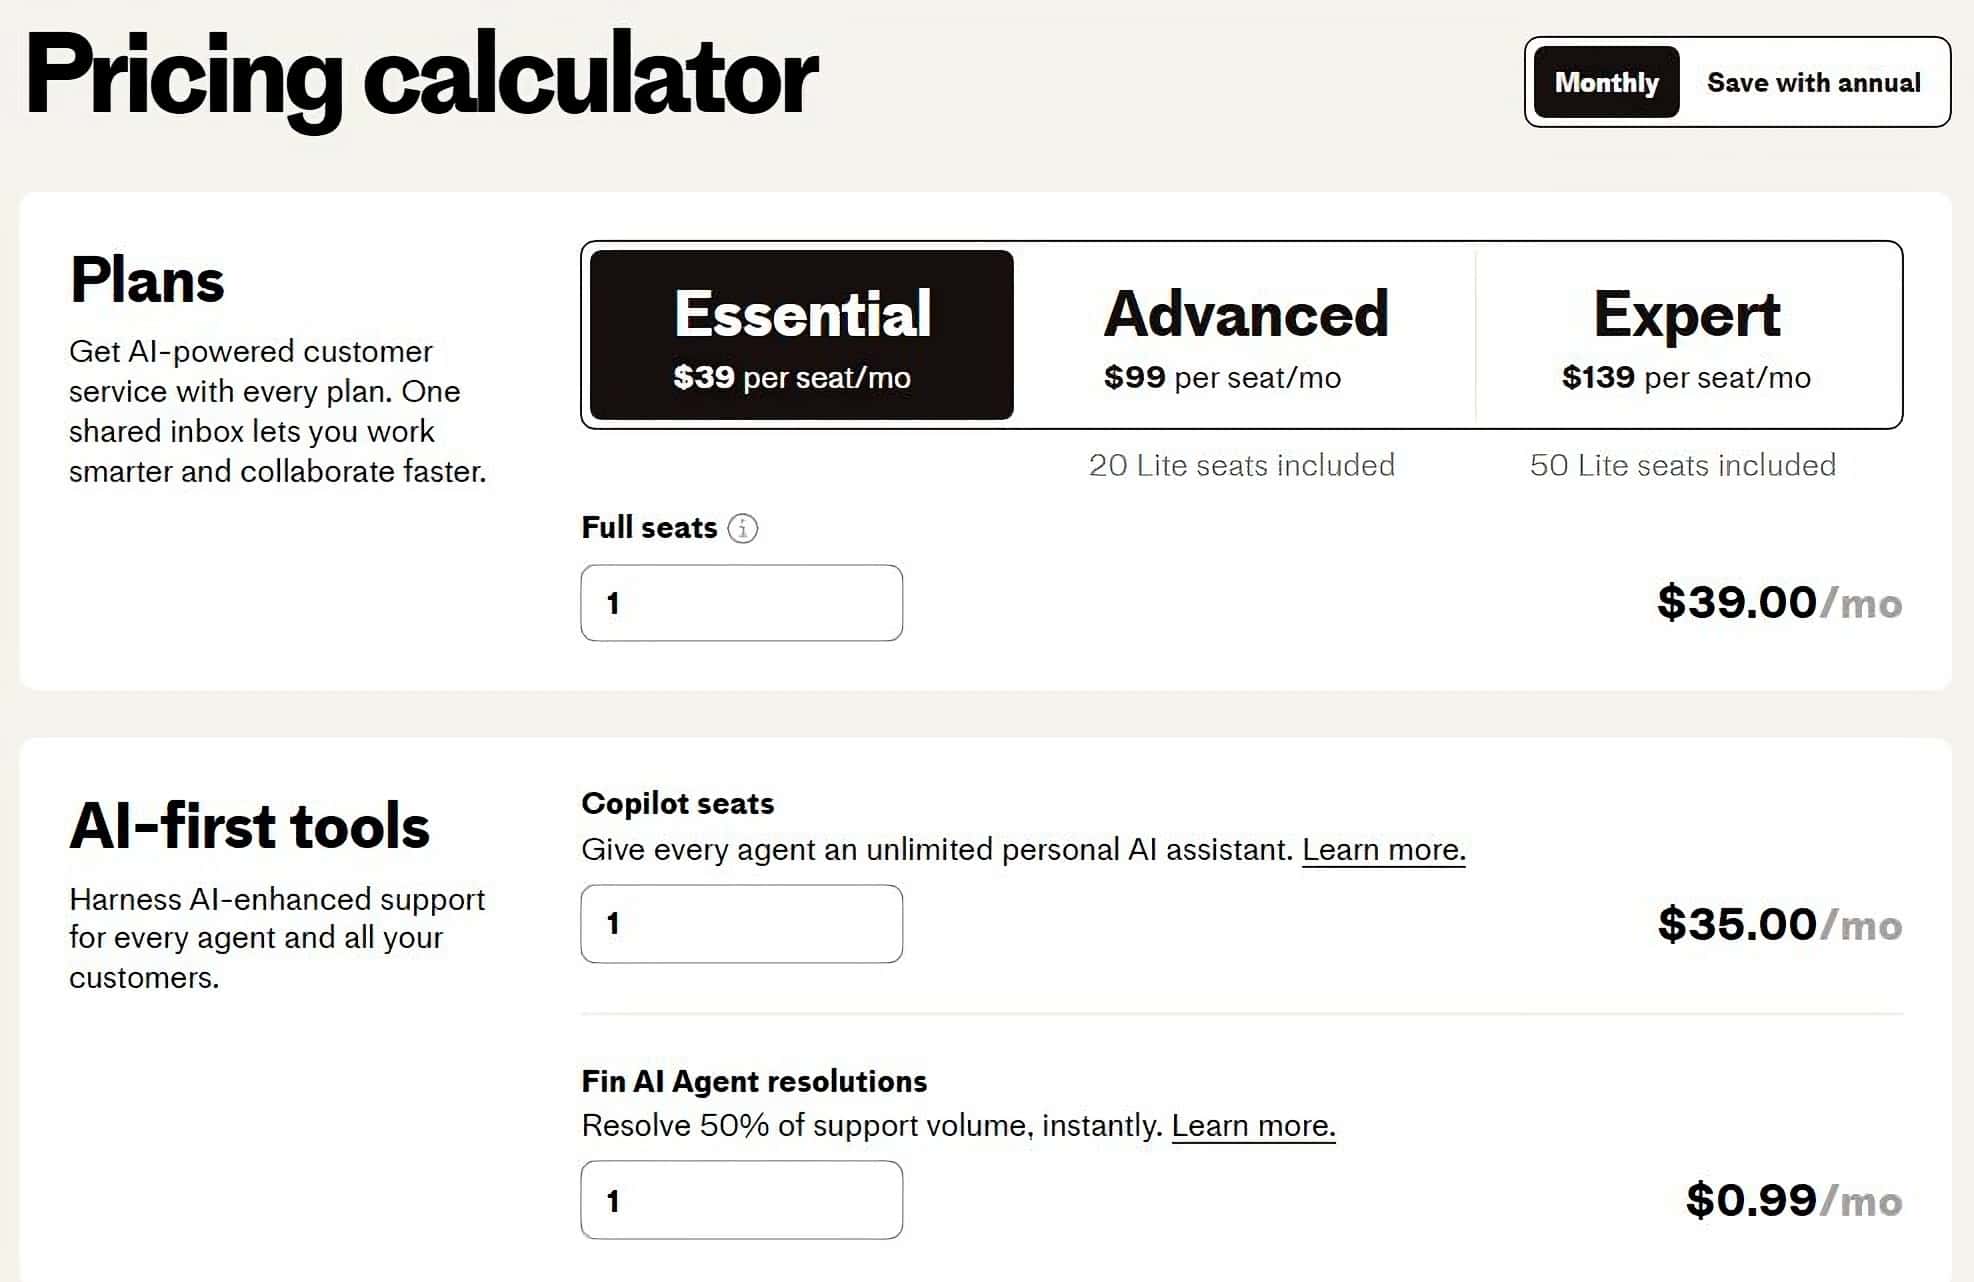Click the Full seats info icon
This screenshot has width=1974, height=1282.
pyautogui.click(x=742, y=528)
